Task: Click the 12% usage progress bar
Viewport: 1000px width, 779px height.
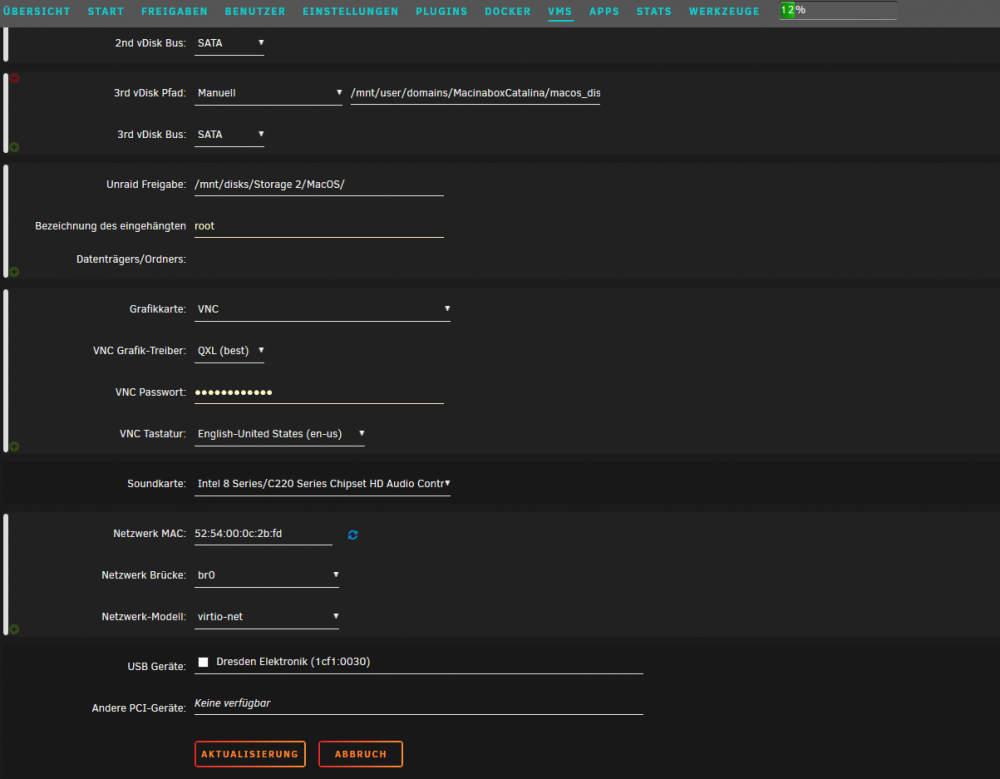Action: coord(838,10)
